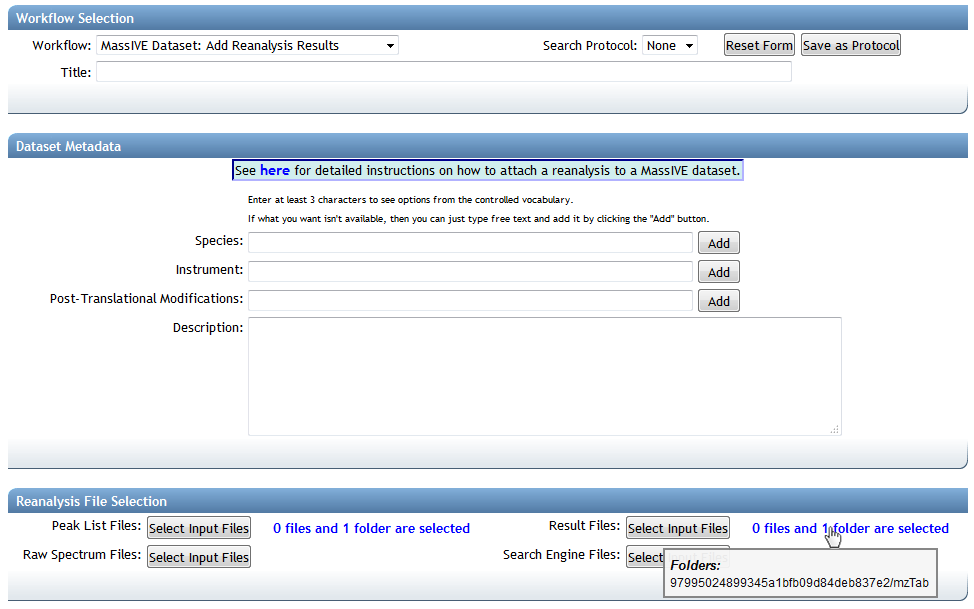Click the Search Engine Files select button
This screenshot has width=974, height=609.
[x=644, y=557]
